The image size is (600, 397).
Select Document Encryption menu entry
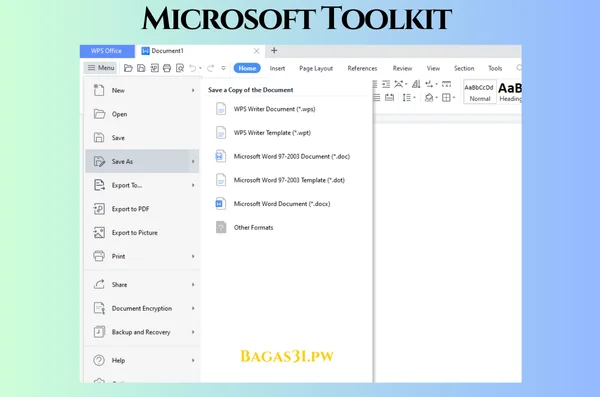(142, 308)
